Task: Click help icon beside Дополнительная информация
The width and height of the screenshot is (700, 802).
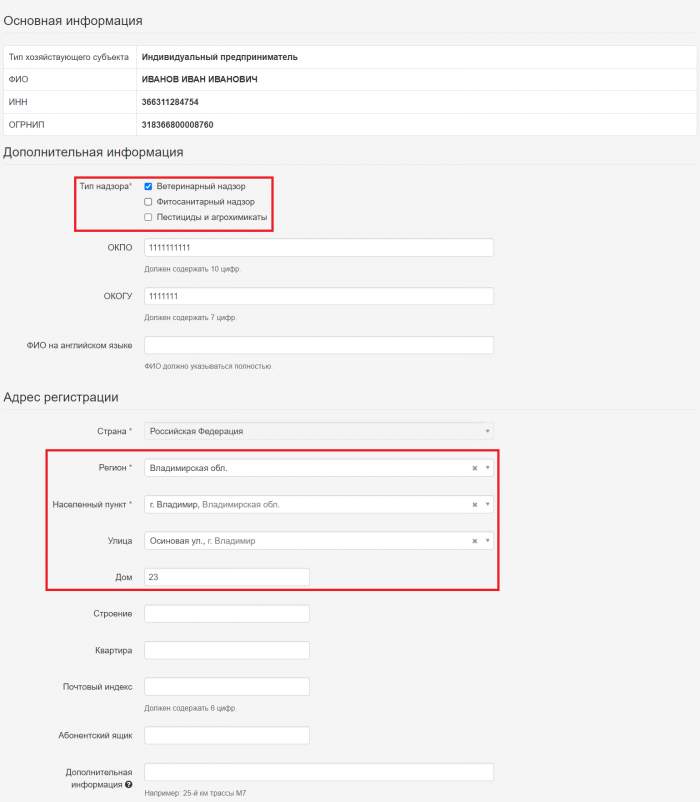Action: pos(128,784)
